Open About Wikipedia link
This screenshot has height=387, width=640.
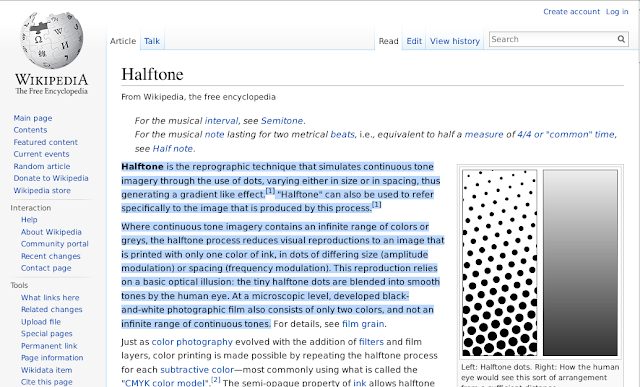[x=51, y=232]
